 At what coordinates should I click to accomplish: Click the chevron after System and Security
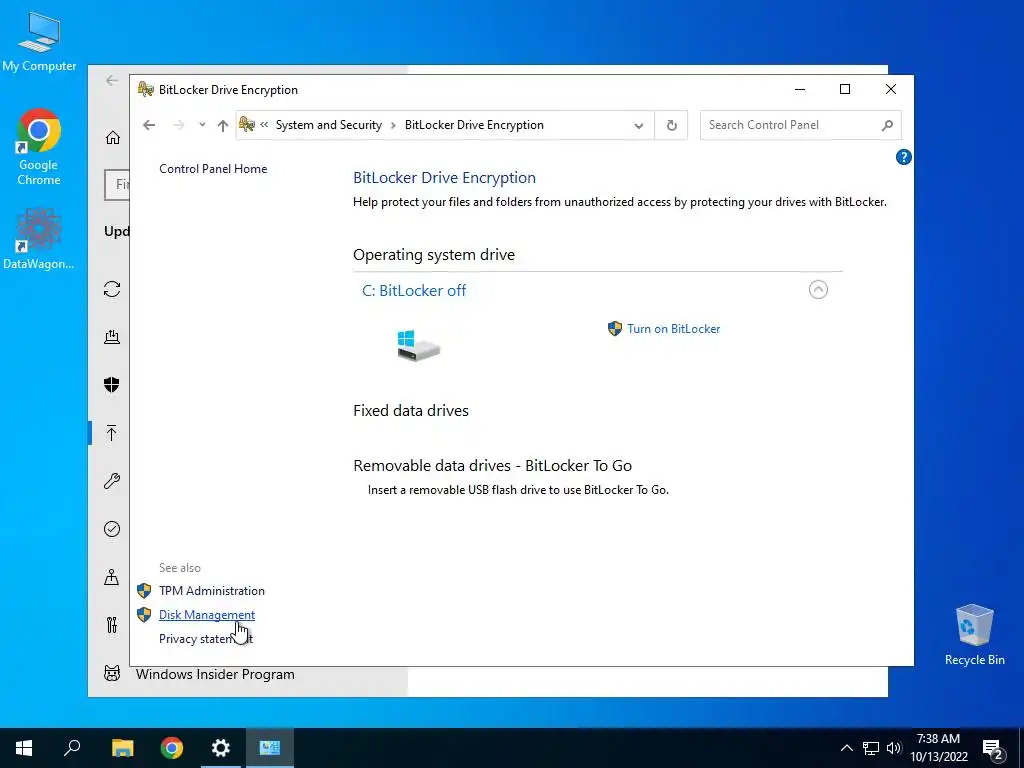(x=393, y=125)
